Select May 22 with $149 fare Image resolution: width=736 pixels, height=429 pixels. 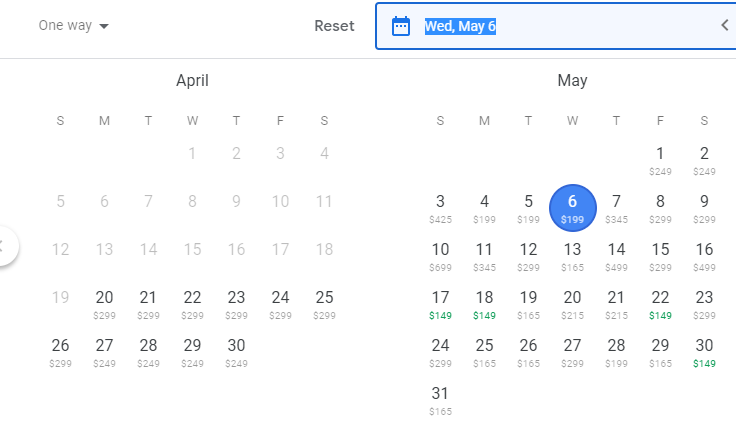point(660,302)
